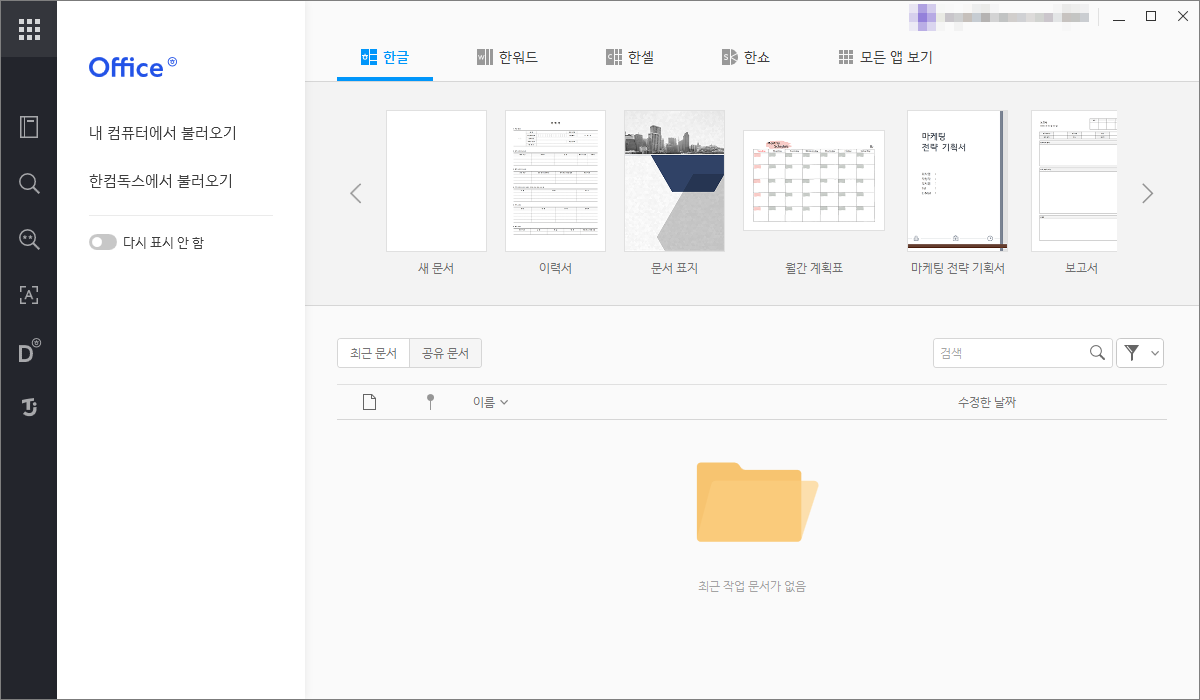Click the 문서 표지 label text

click(674, 268)
